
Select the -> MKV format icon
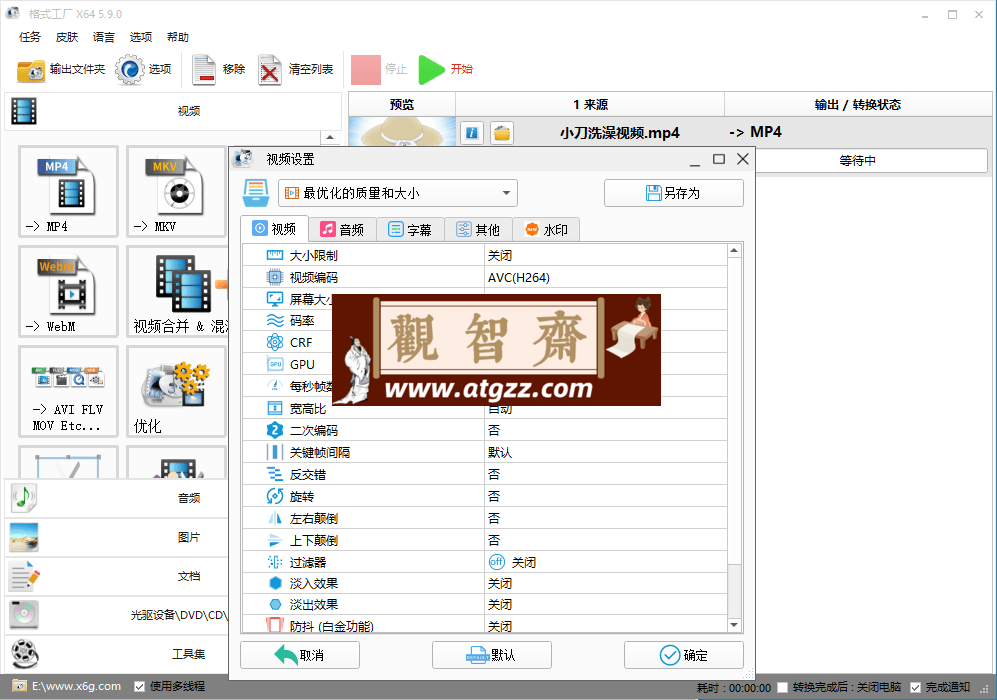click(x=176, y=191)
